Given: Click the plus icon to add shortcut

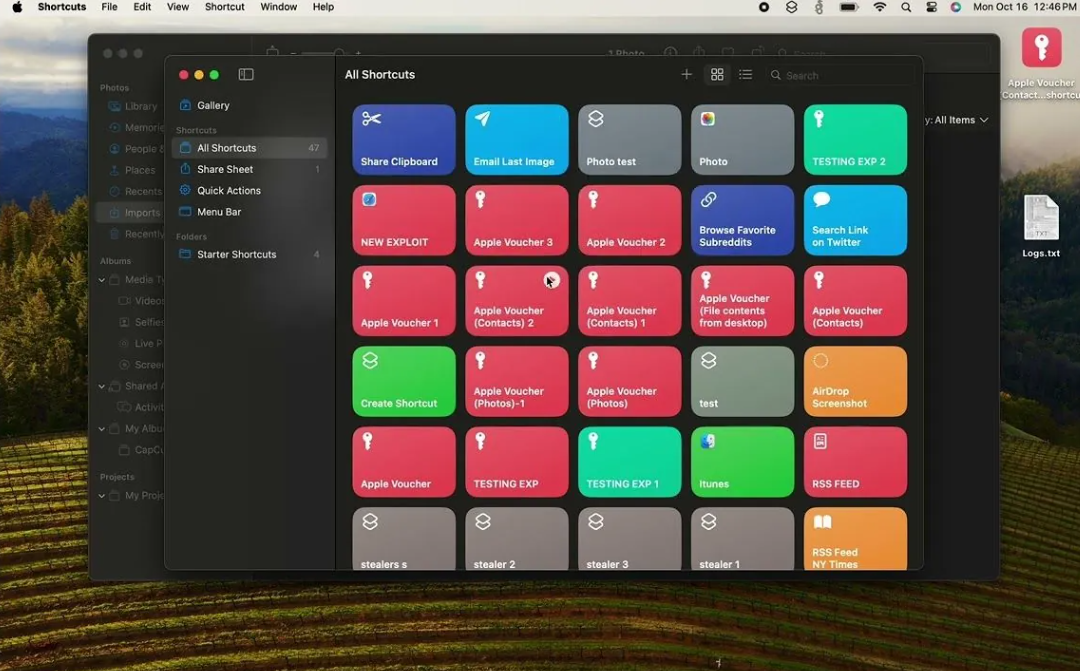Looking at the screenshot, I should click(686, 75).
